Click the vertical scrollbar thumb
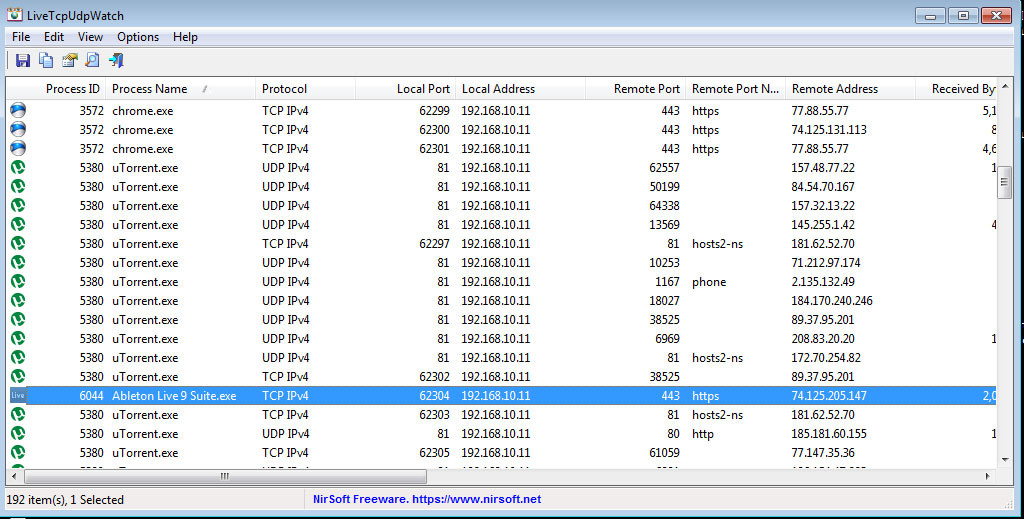Viewport: 1024px width, 519px height. click(x=1004, y=183)
